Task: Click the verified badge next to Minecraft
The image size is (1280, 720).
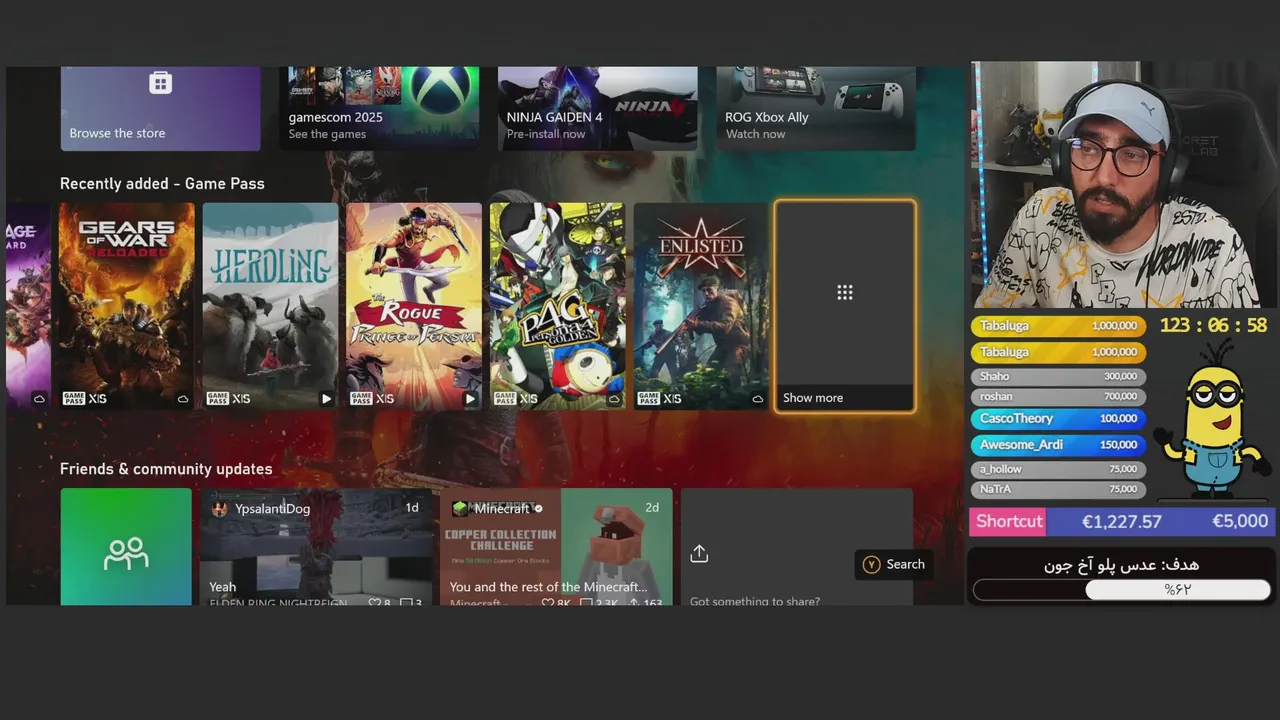Action: [x=538, y=509]
